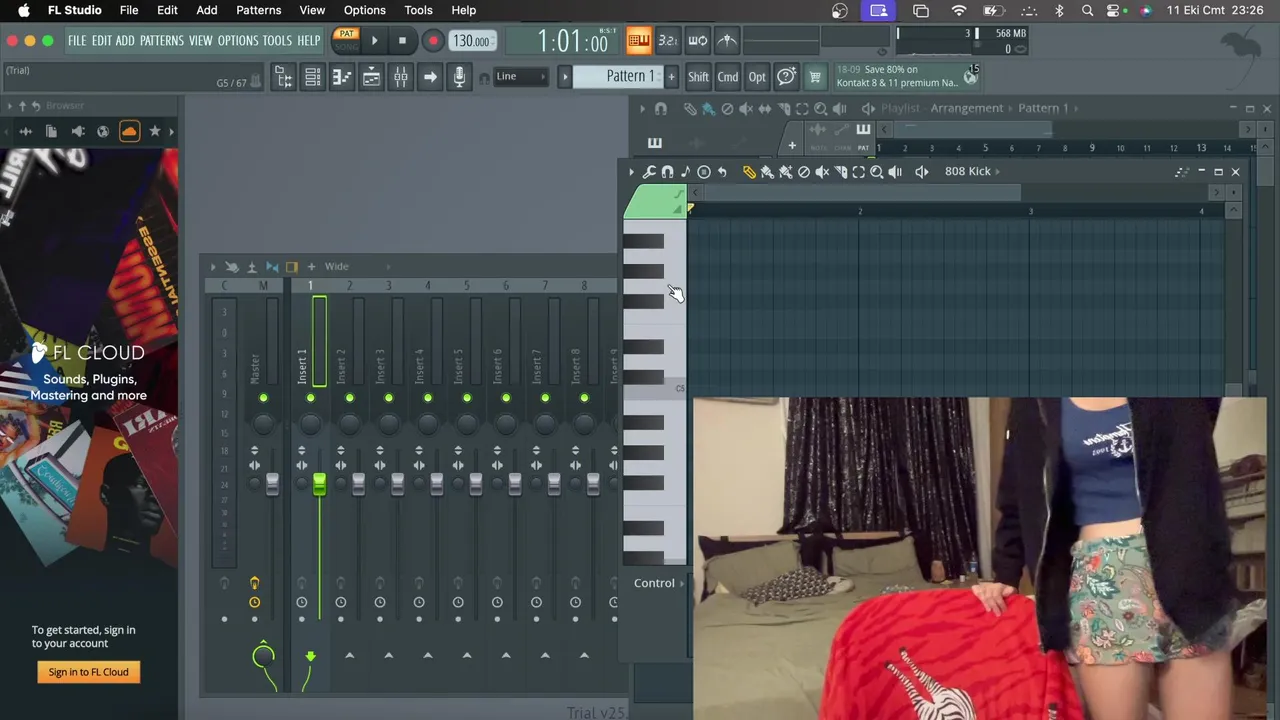Screen dimensions: 1280x720
Task: Toggle SONG mode
Action: coord(347,46)
